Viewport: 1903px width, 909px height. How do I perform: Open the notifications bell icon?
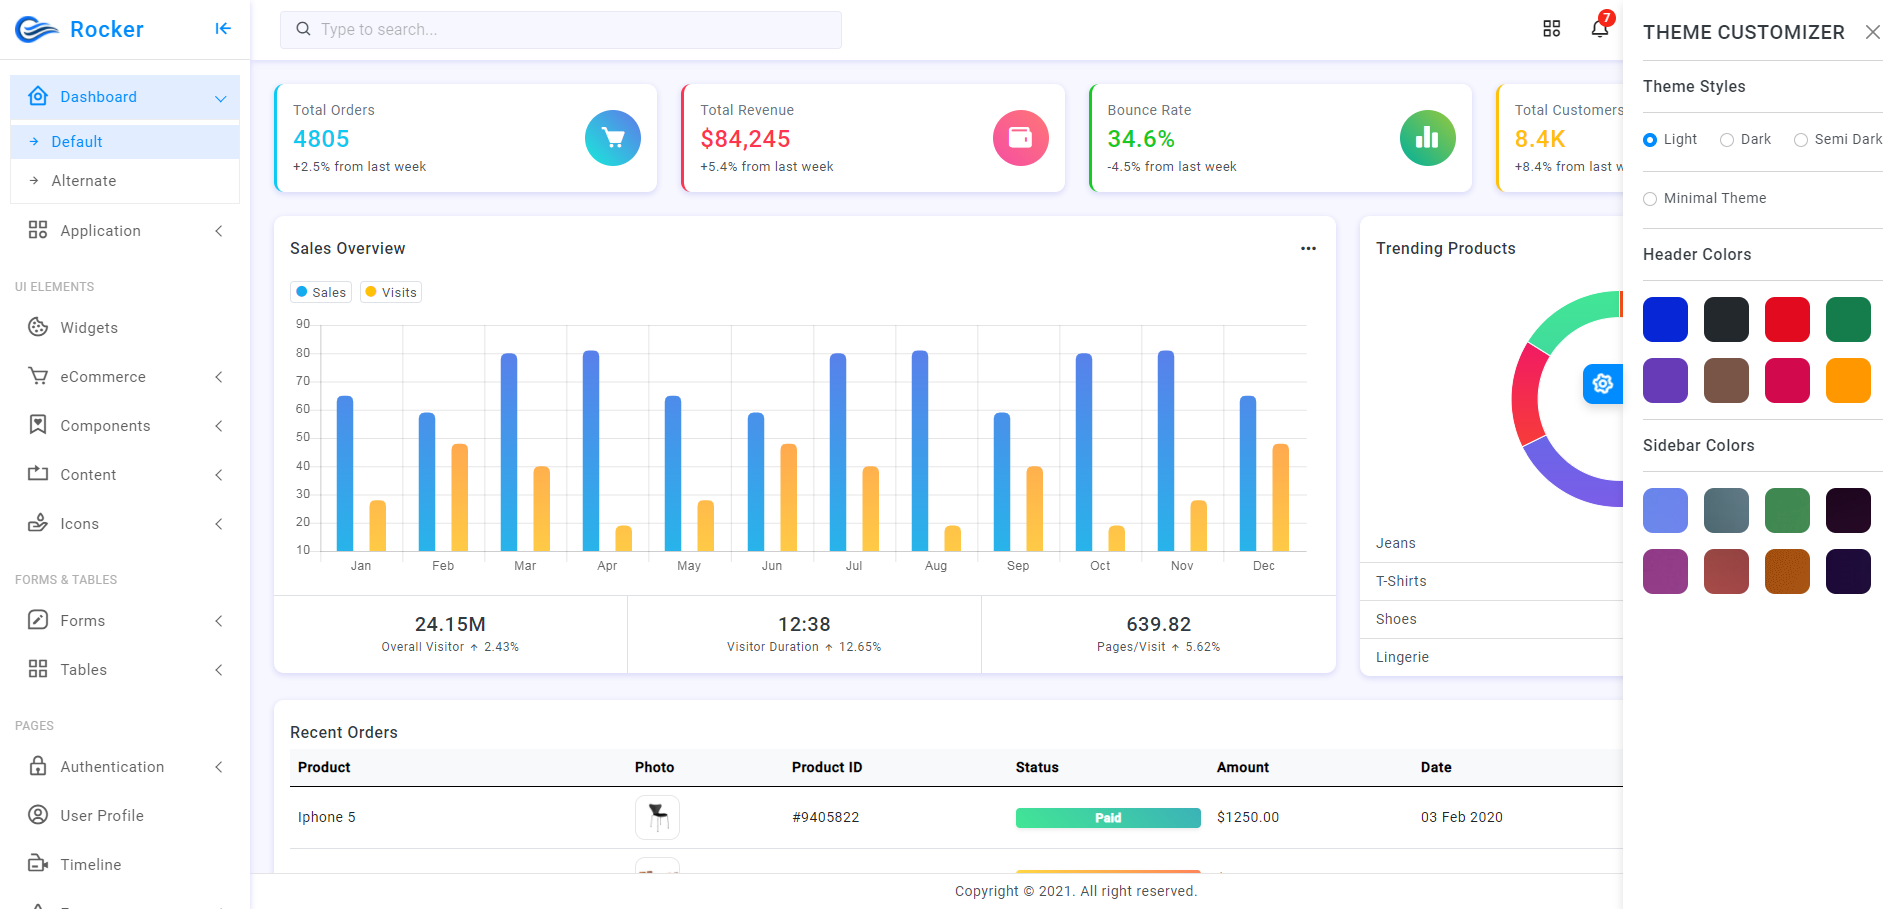1599,29
